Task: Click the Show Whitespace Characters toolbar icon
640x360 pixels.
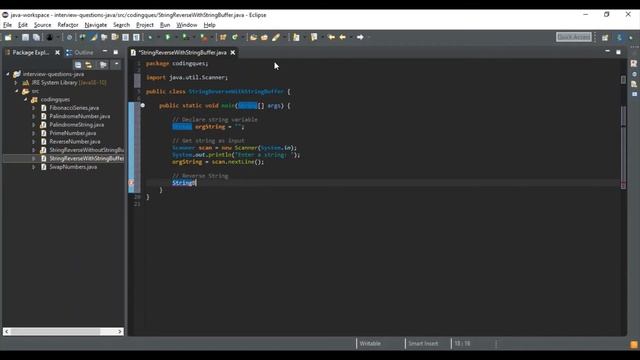Action: point(136,38)
